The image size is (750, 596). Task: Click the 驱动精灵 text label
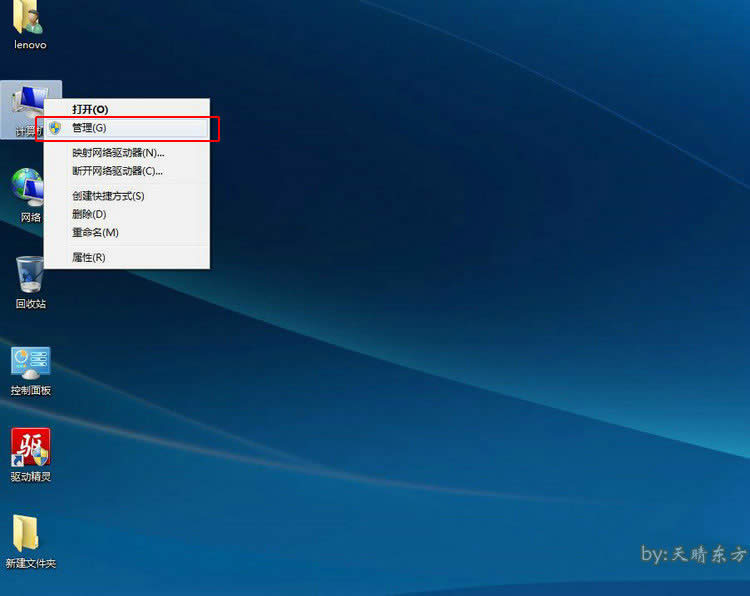click(x=31, y=477)
